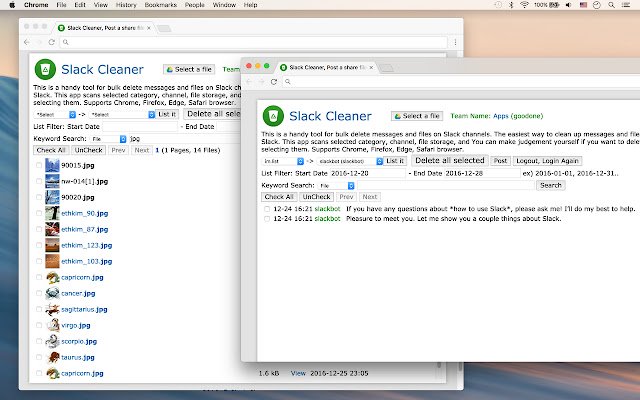640x400 pixels.
Task: Click the Post button
Action: [500, 161]
